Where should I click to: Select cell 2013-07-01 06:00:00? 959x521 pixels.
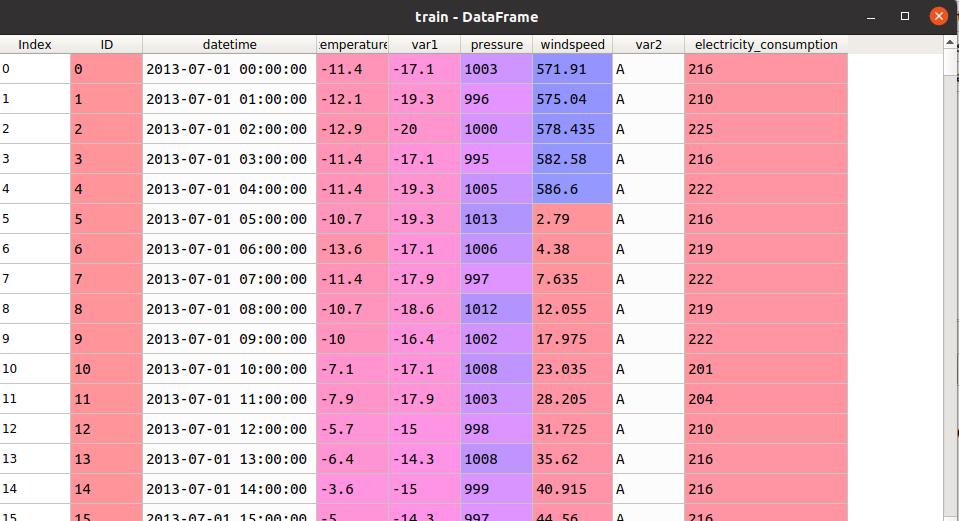[229, 249]
